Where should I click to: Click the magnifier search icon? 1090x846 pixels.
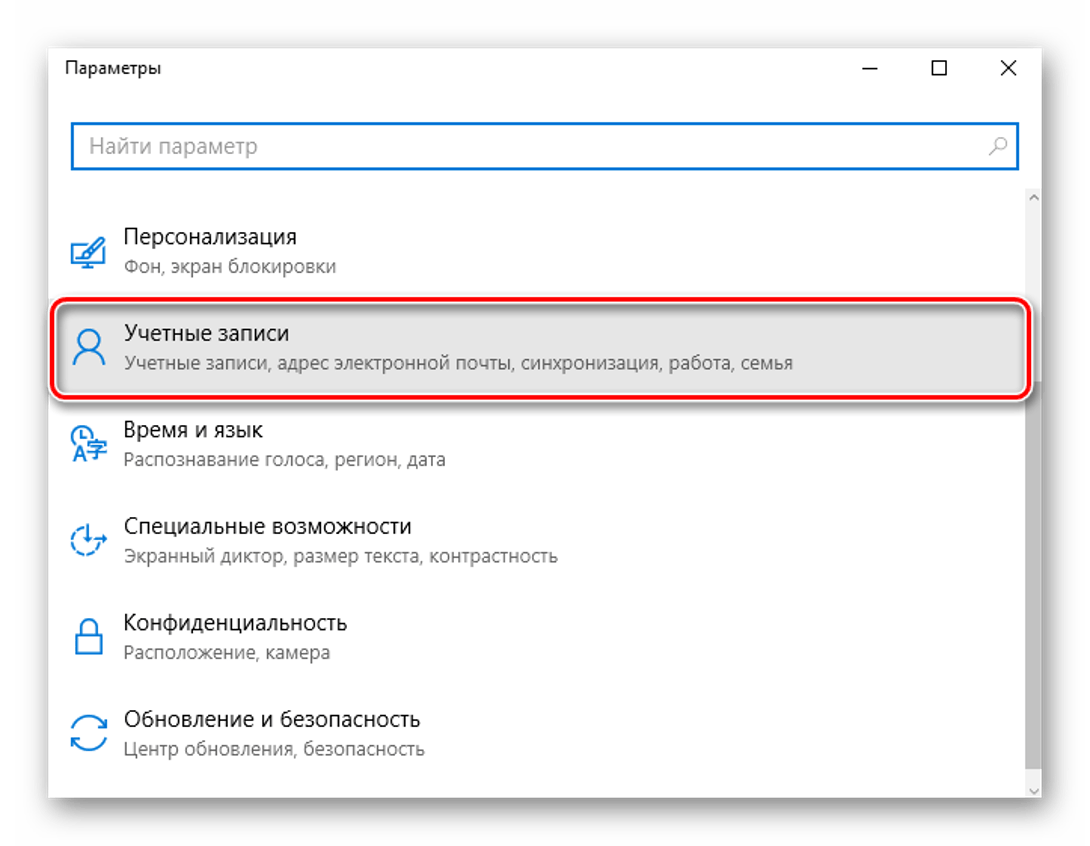coord(997,146)
